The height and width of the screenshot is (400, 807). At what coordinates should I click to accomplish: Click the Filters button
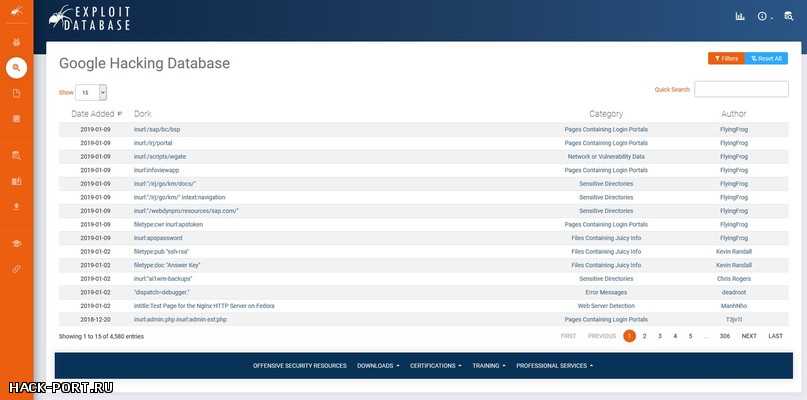pos(726,59)
